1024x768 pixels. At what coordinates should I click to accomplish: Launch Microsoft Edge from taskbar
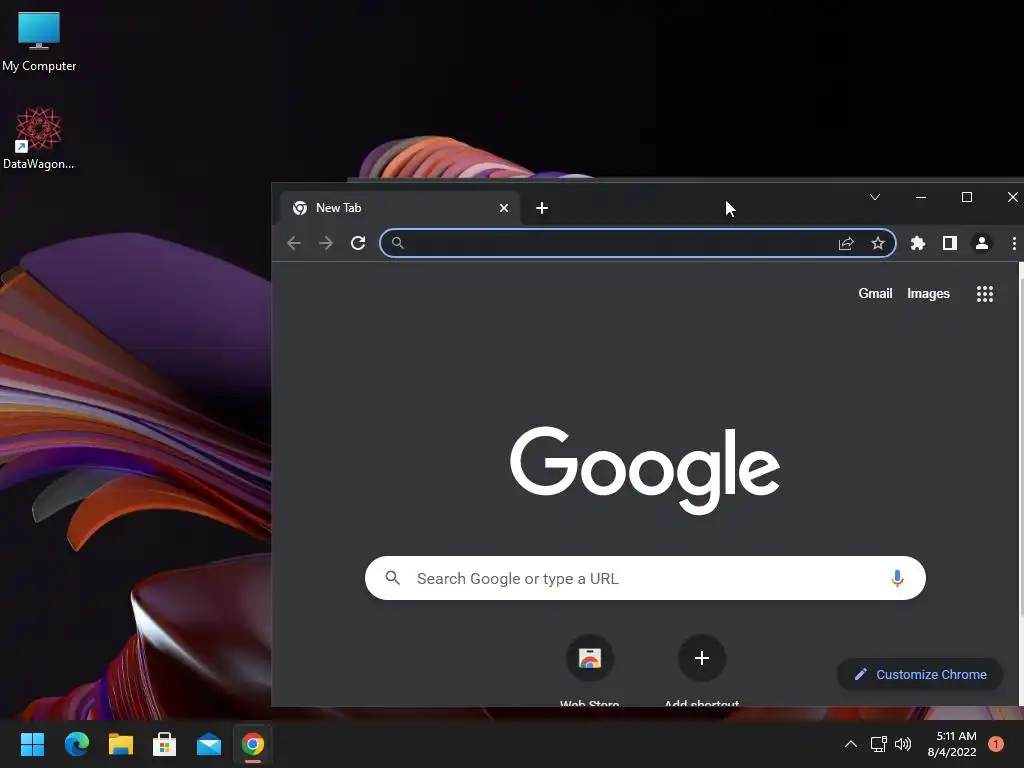coord(76,744)
